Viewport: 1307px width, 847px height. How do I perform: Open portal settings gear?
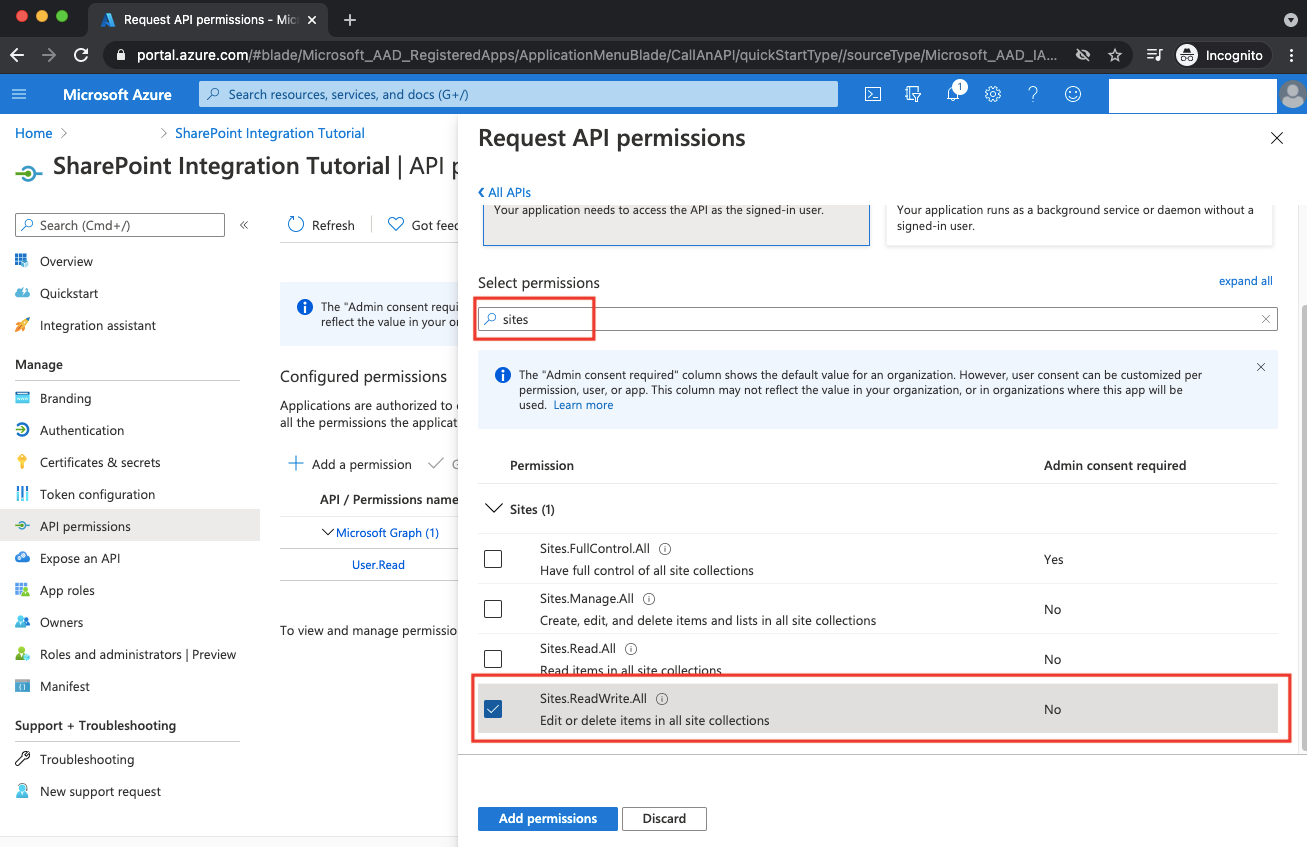pyautogui.click(x=993, y=94)
